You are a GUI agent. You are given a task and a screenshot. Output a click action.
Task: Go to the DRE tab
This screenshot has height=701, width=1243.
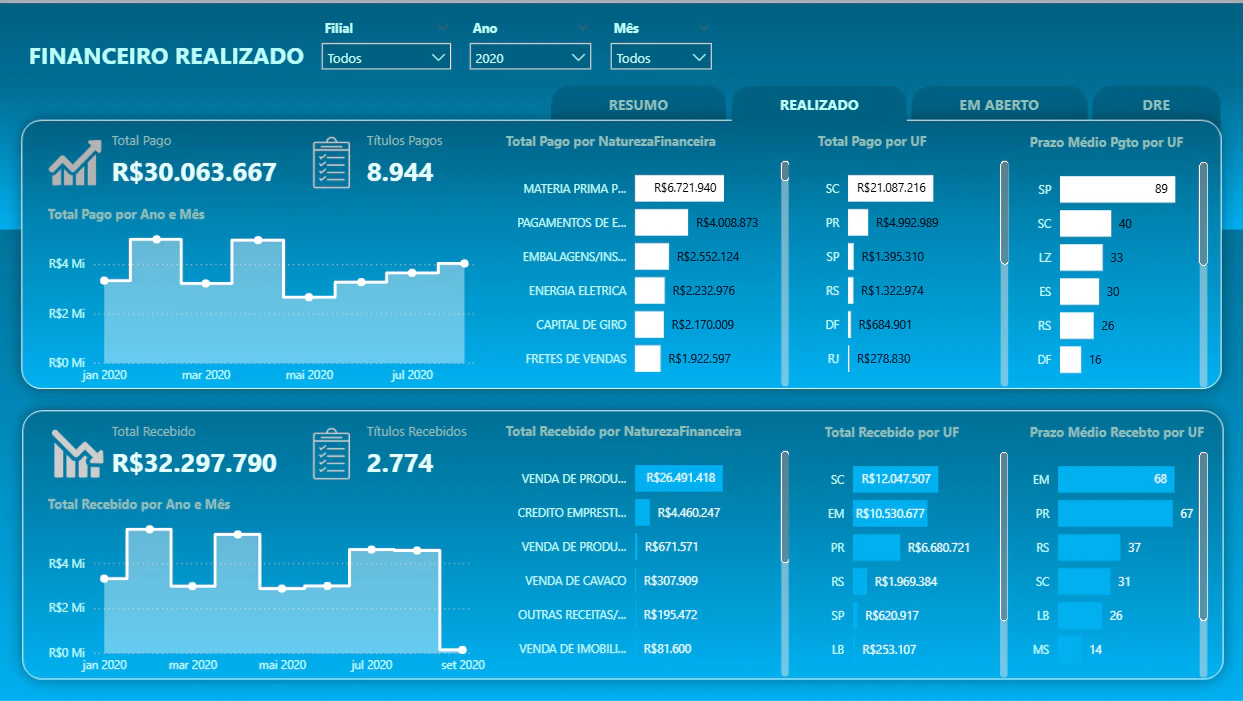point(1156,104)
